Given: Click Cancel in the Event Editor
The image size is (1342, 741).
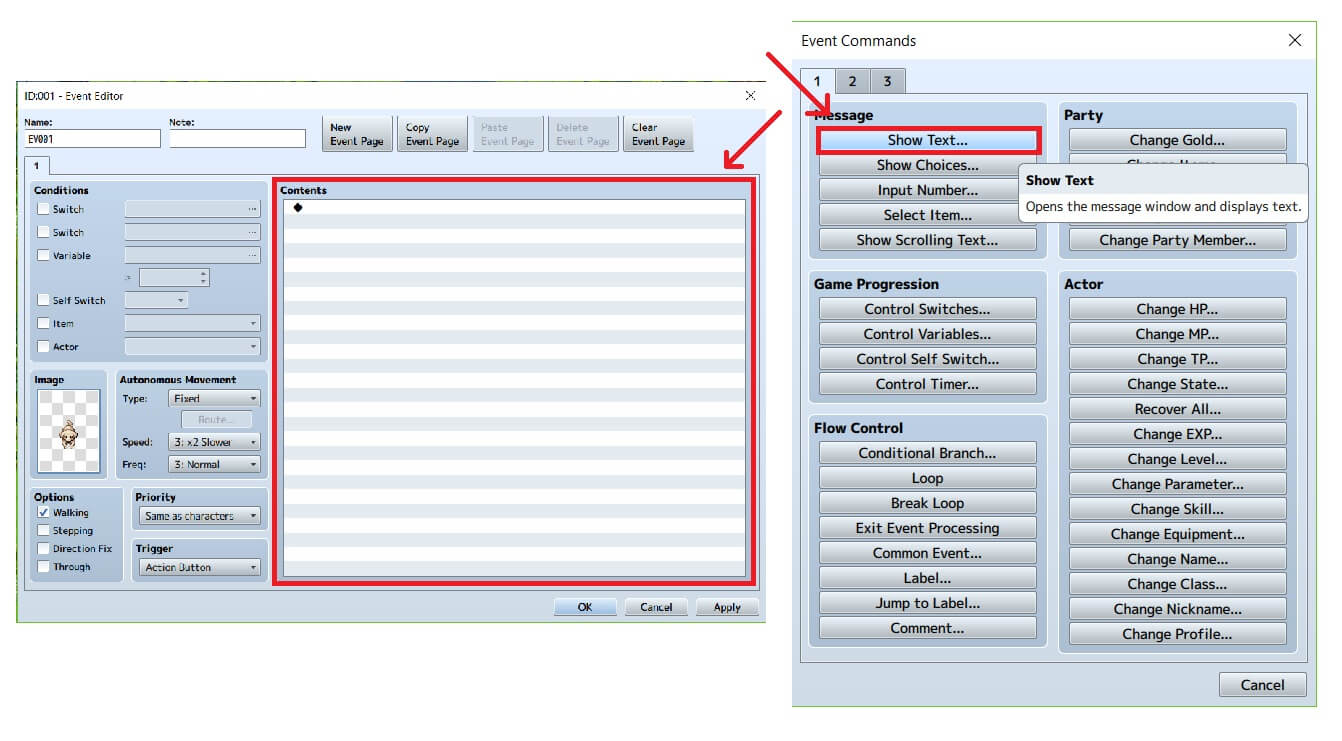Looking at the screenshot, I should click(656, 607).
